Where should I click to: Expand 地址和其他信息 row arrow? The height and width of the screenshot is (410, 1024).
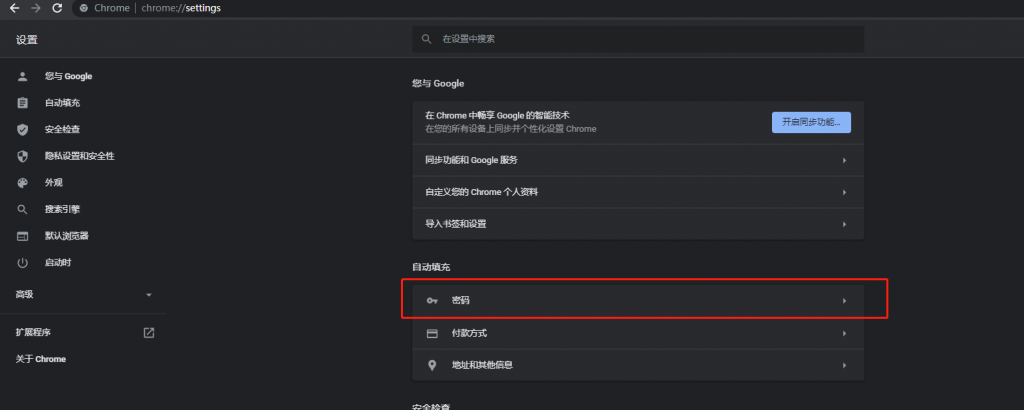coord(844,366)
